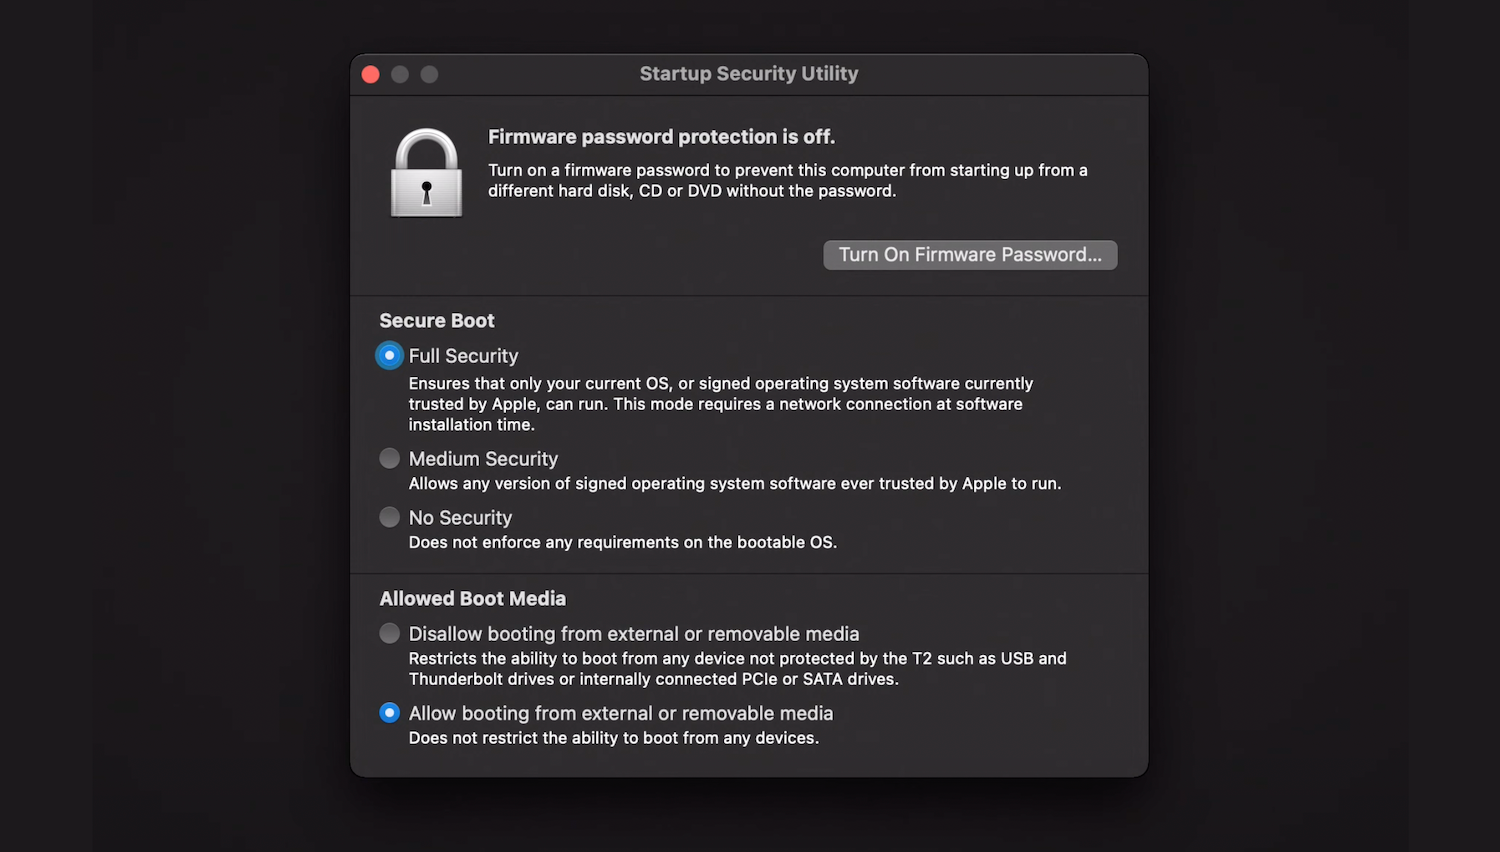
Task: Click the grayed zoom window button
Action: [429, 73]
